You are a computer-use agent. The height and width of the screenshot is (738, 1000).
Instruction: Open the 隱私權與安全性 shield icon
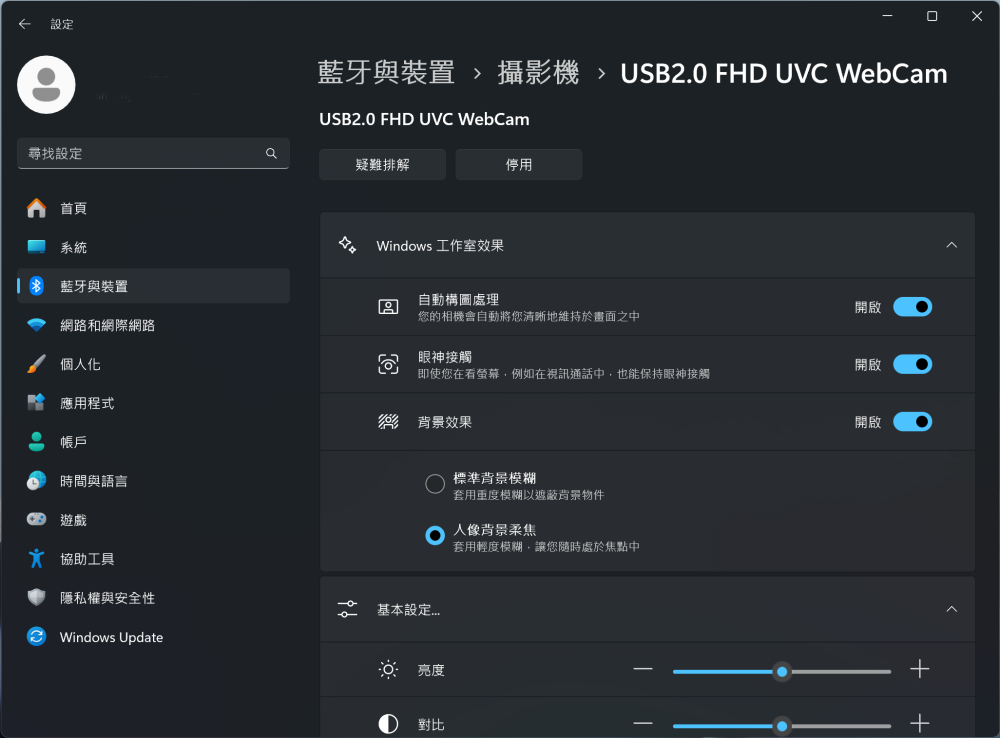click(x=36, y=597)
